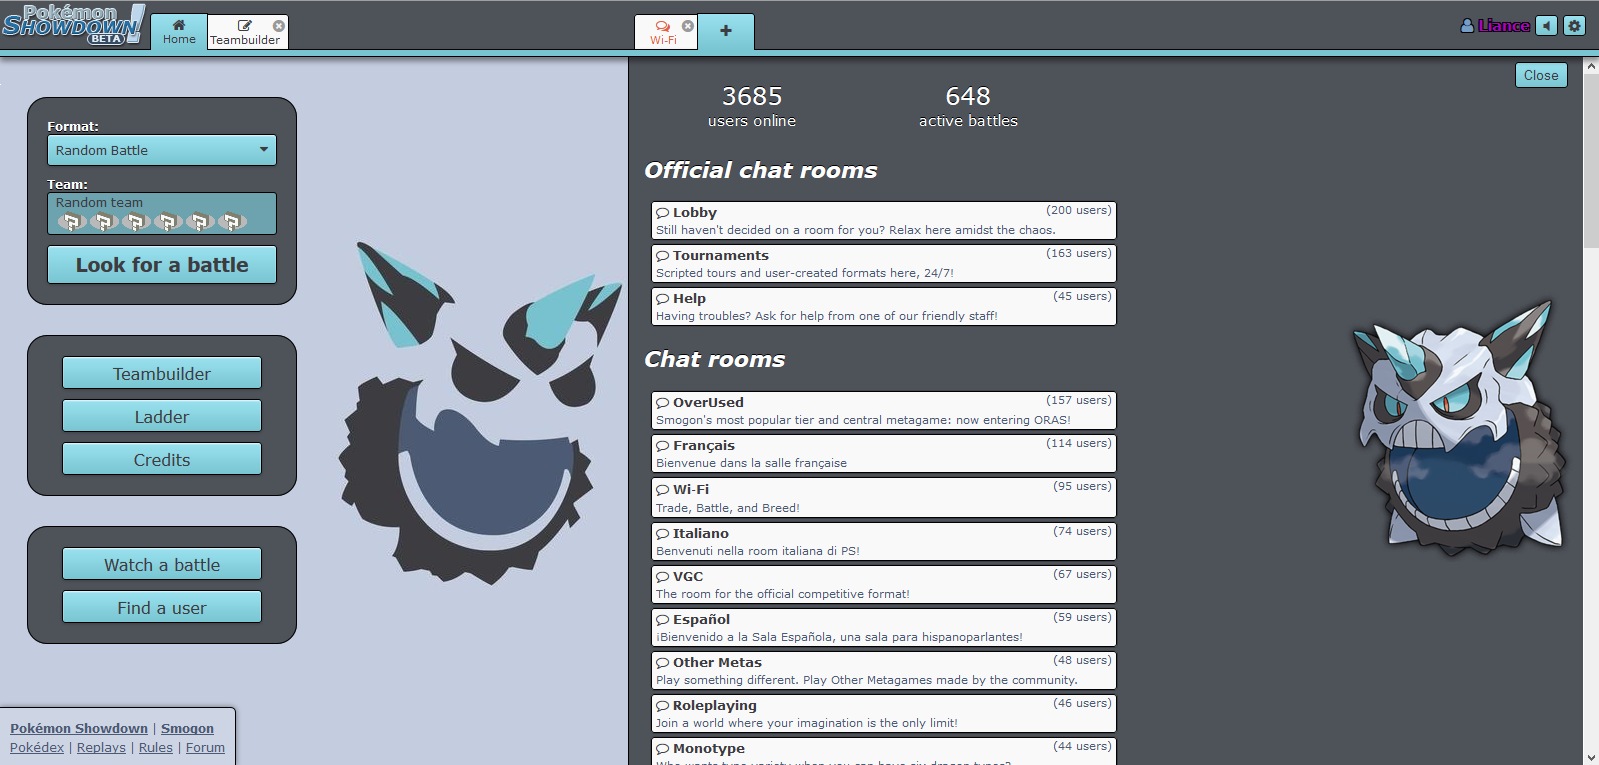Click the Roleplaying room chat bubble icon
1599x765 pixels.
coord(662,706)
